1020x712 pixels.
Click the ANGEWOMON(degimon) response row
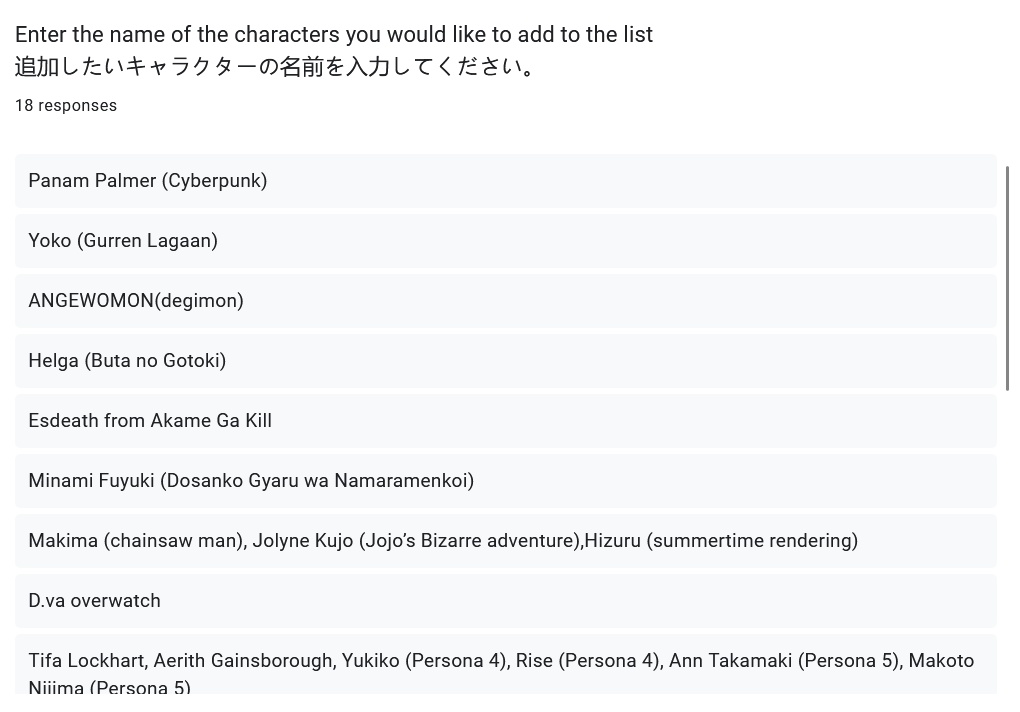136,301
